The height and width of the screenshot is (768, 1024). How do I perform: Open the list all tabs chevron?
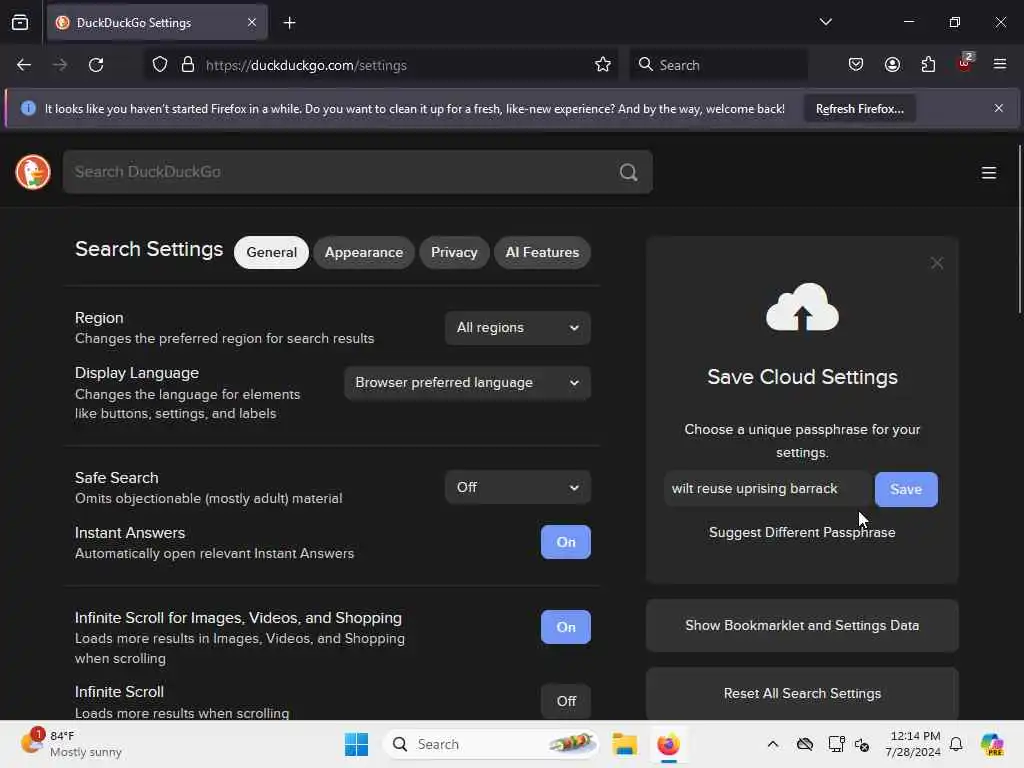pos(825,22)
